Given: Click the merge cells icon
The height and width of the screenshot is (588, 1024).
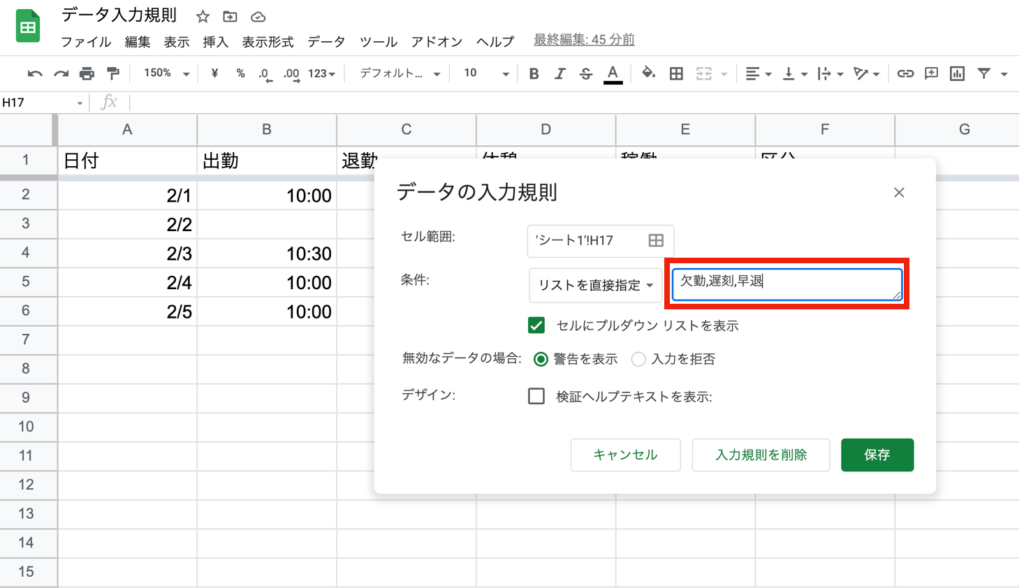Looking at the screenshot, I should click(703, 73).
